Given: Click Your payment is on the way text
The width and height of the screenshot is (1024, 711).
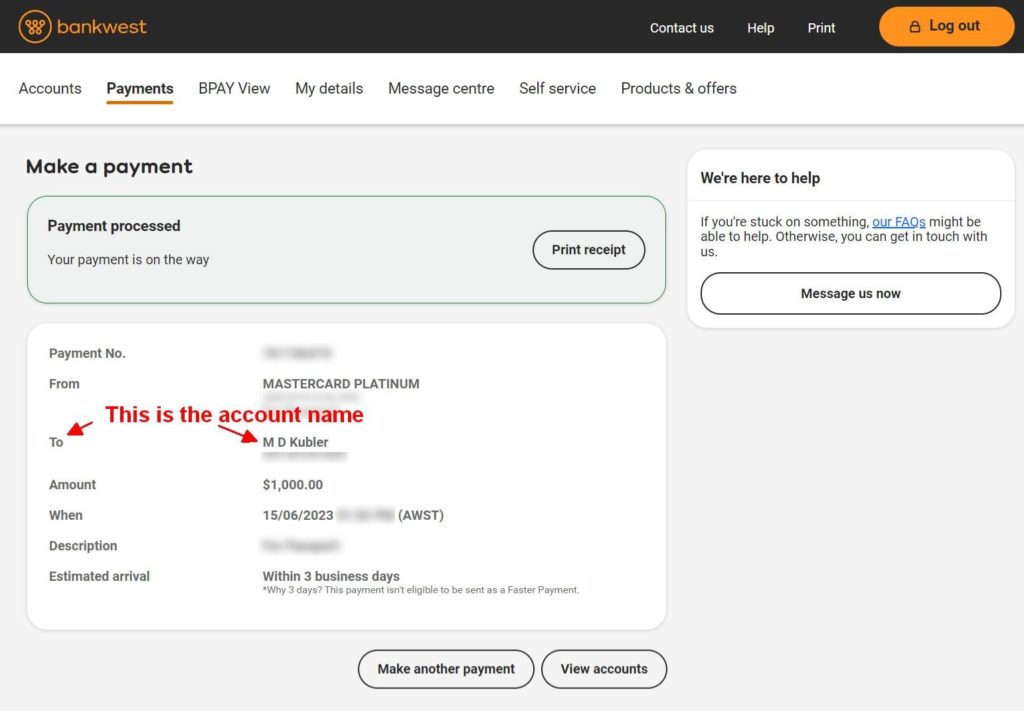Looking at the screenshot, I should 128,260.
